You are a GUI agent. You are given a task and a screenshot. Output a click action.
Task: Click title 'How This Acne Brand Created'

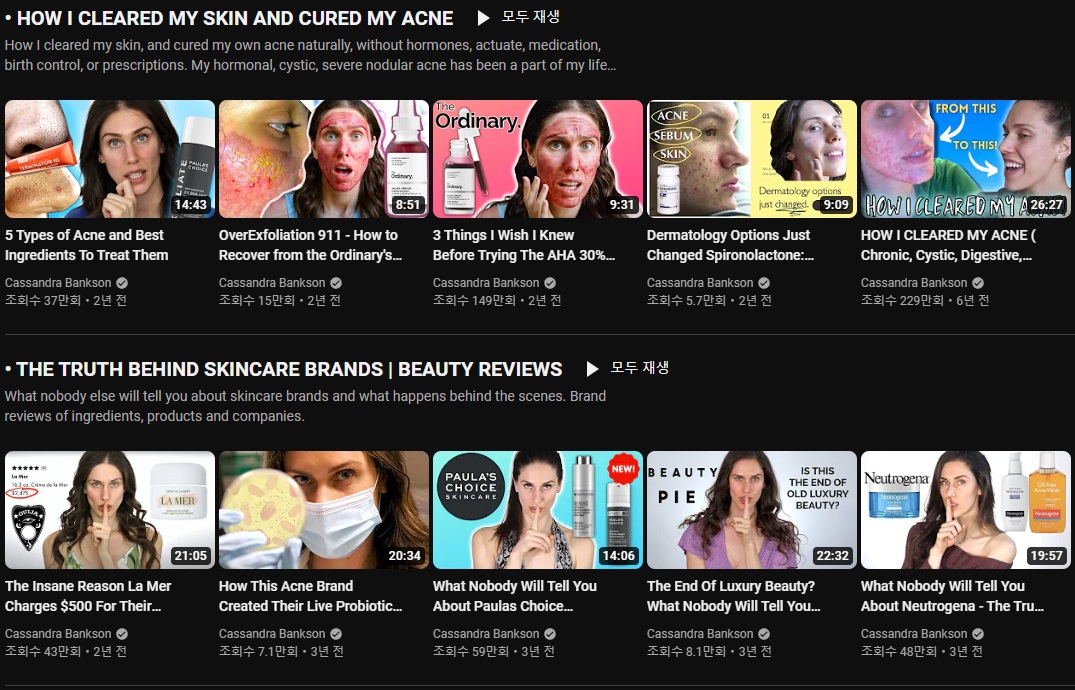coord(311,596)
